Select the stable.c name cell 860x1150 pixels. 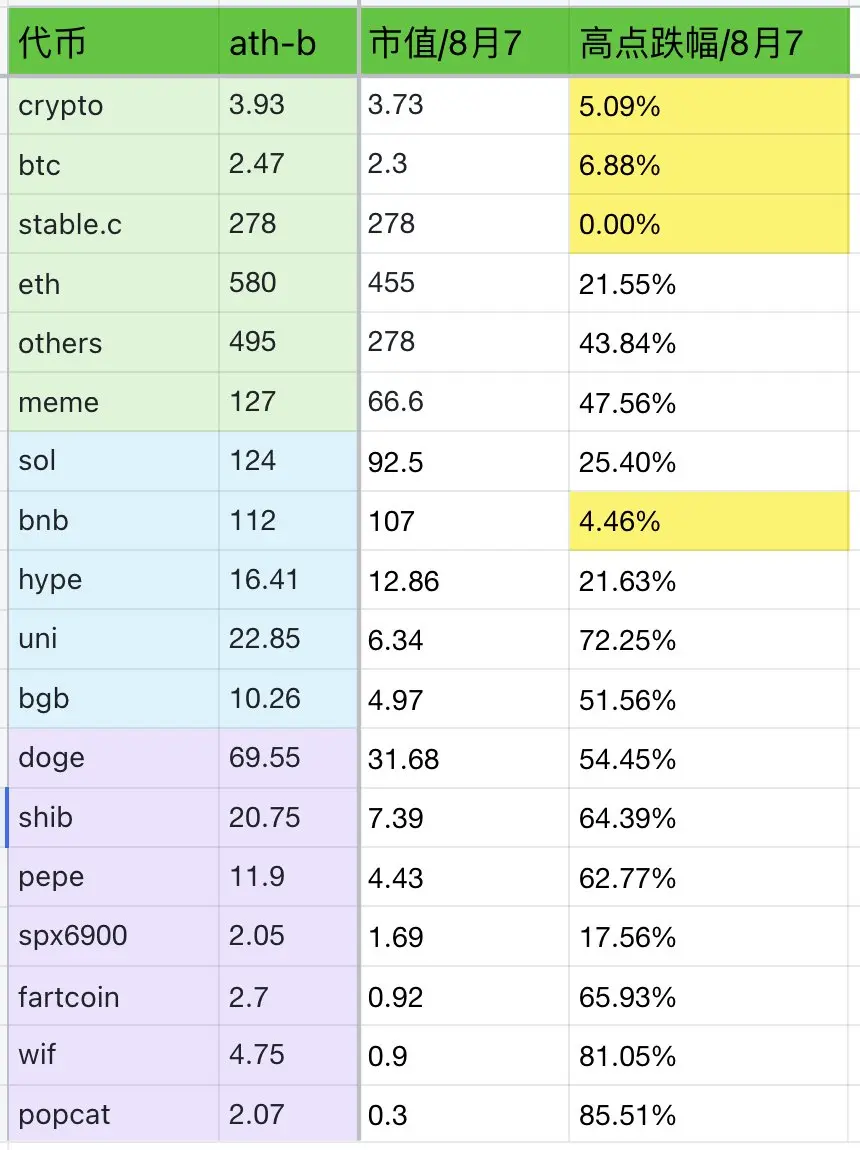click(114, 224)
